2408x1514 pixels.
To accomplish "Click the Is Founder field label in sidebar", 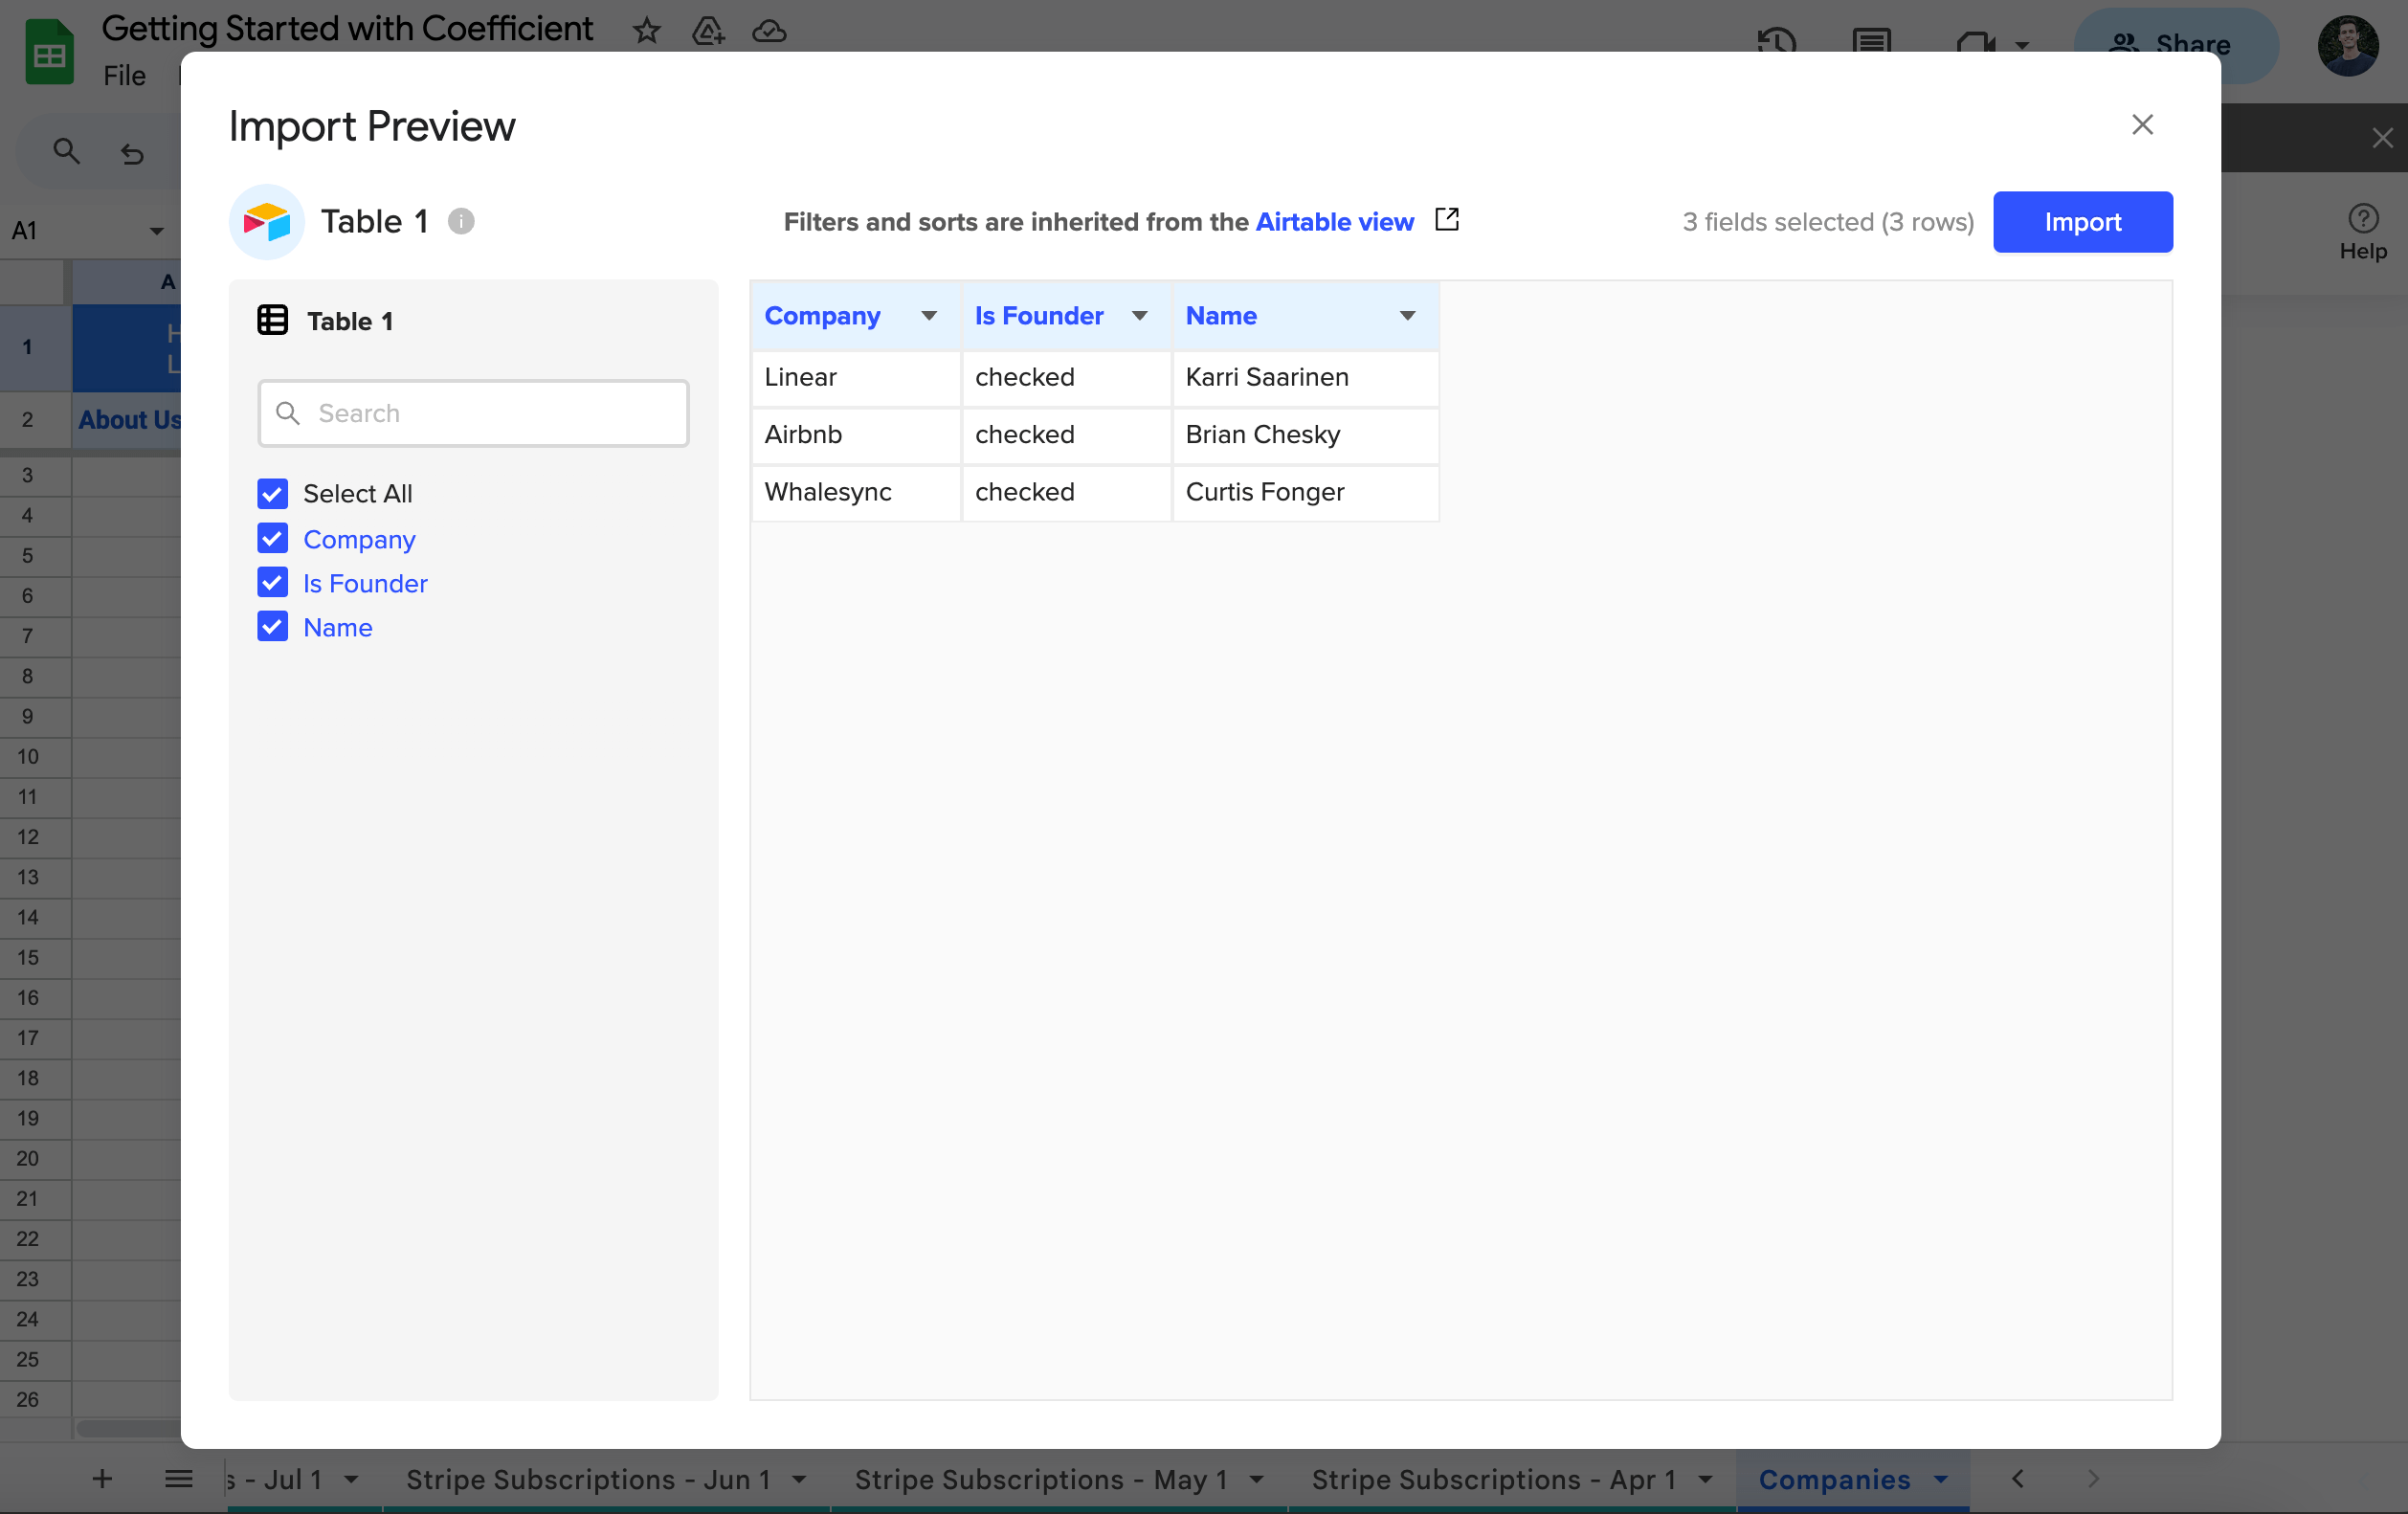I will pos(365,583).
